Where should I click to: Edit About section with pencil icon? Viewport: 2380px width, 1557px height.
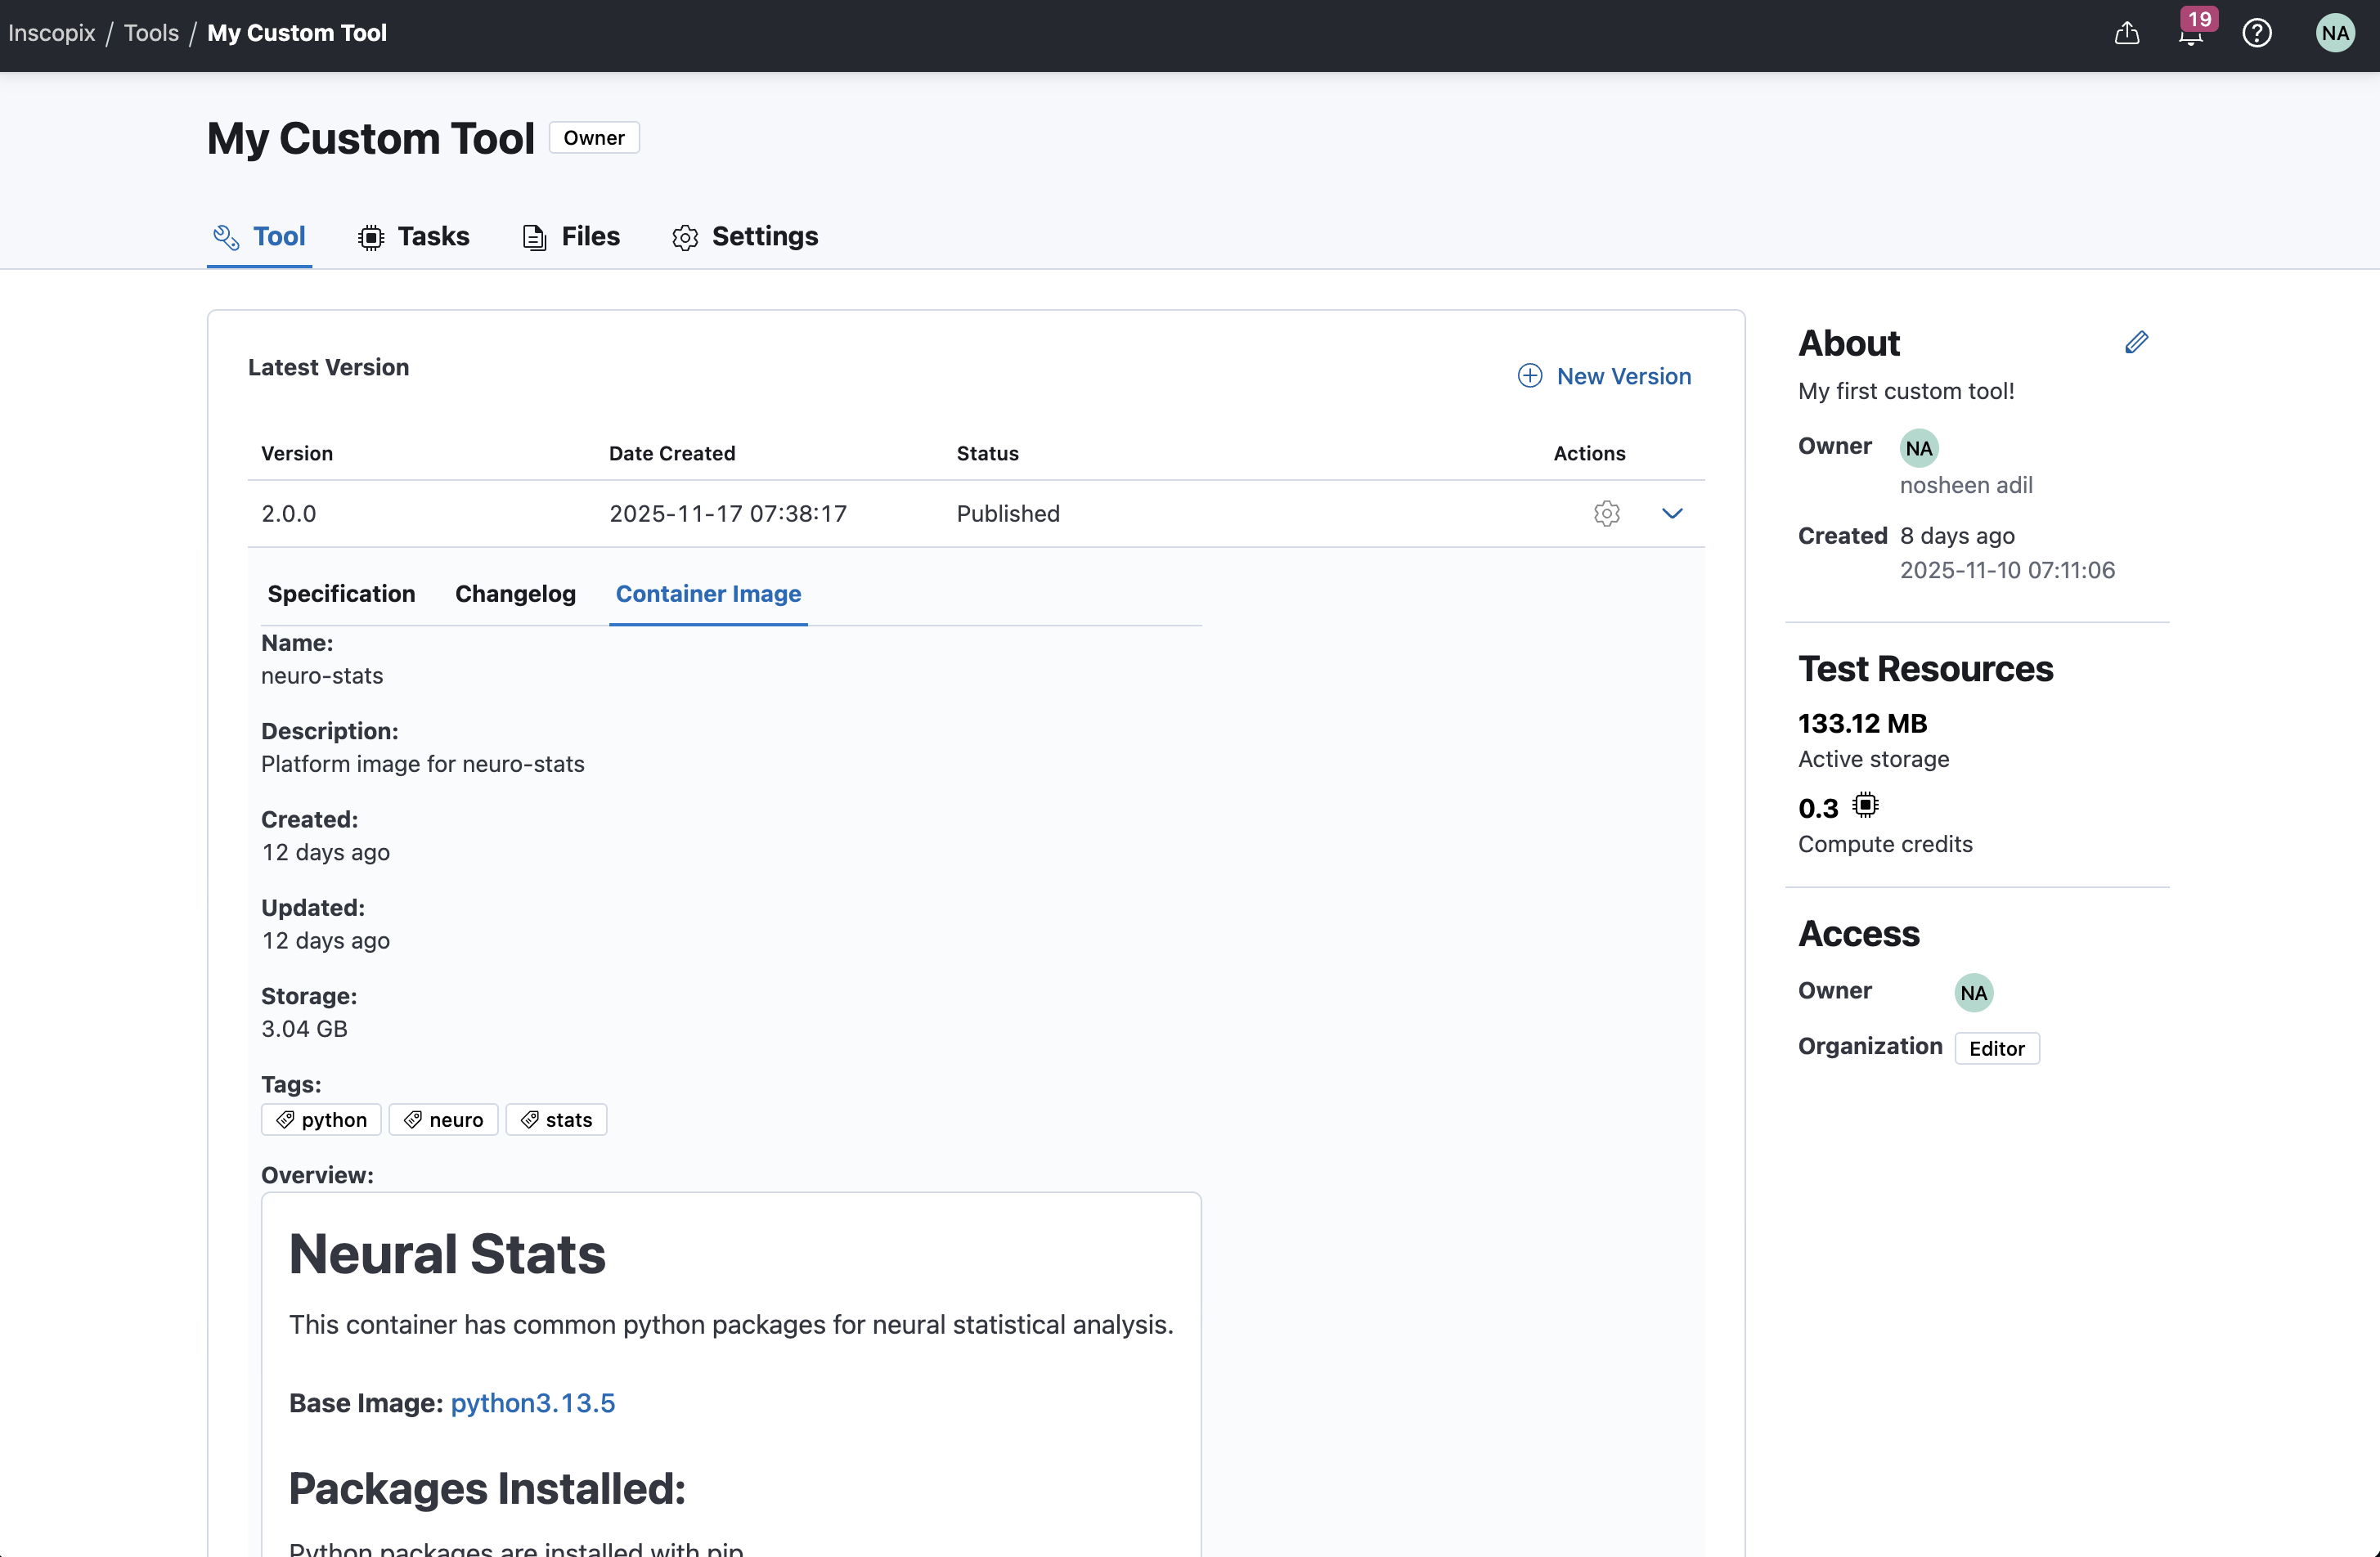(x=2136, y=343)
